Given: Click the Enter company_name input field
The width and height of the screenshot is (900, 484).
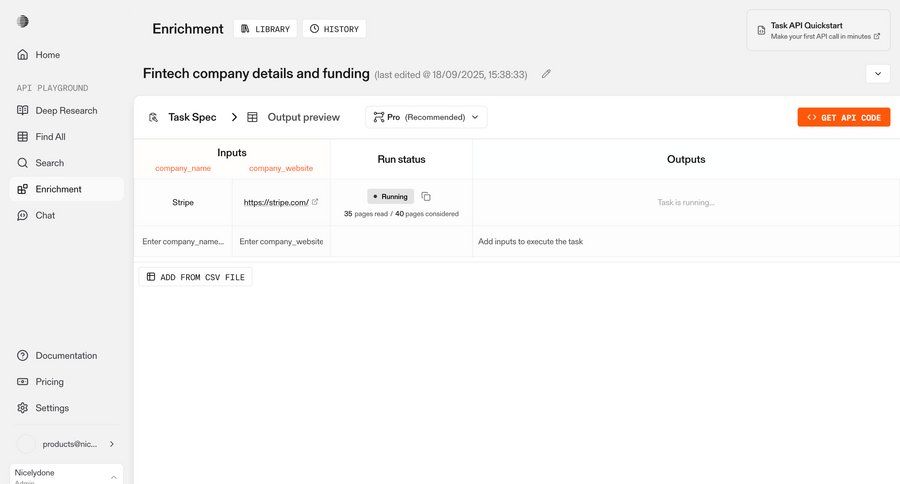Looking at the screenshot, I should [x=182, y=242].
